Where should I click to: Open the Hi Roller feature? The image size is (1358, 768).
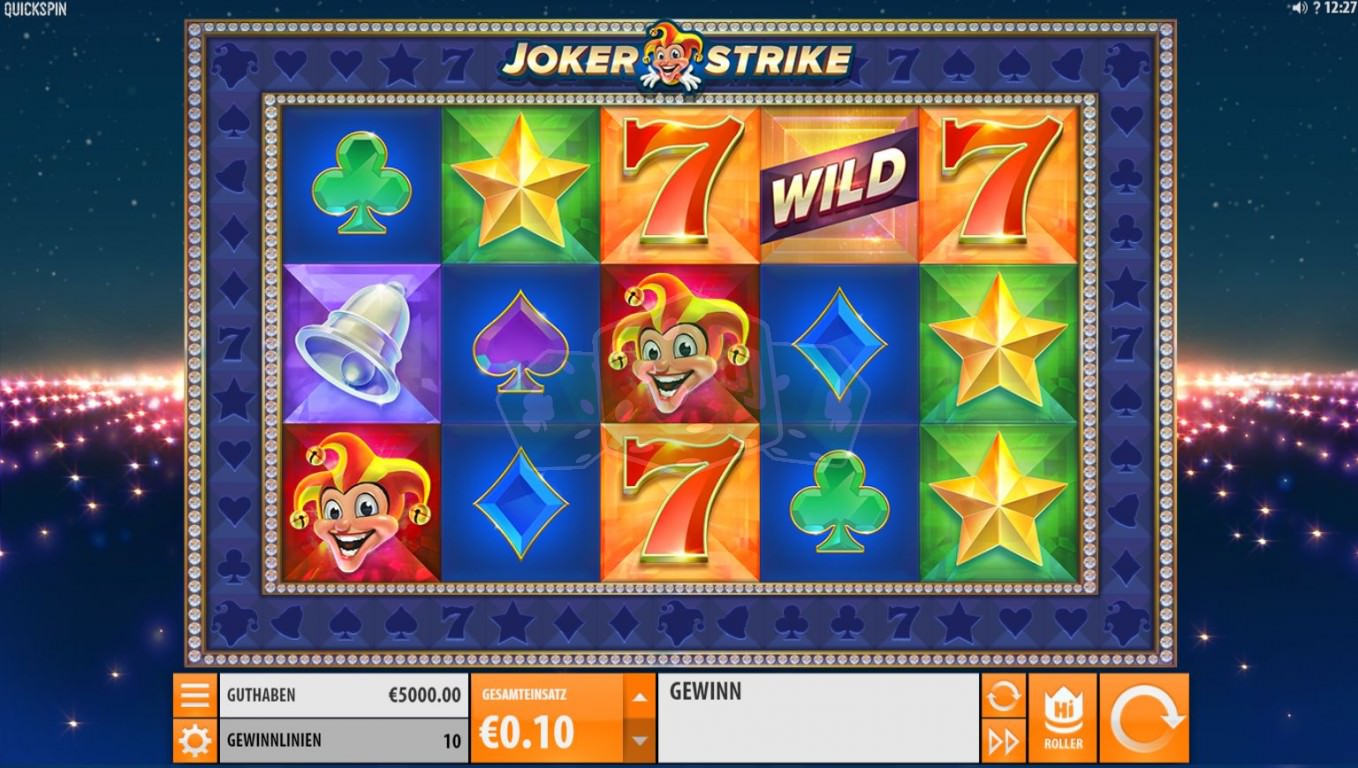[1062, 718]
